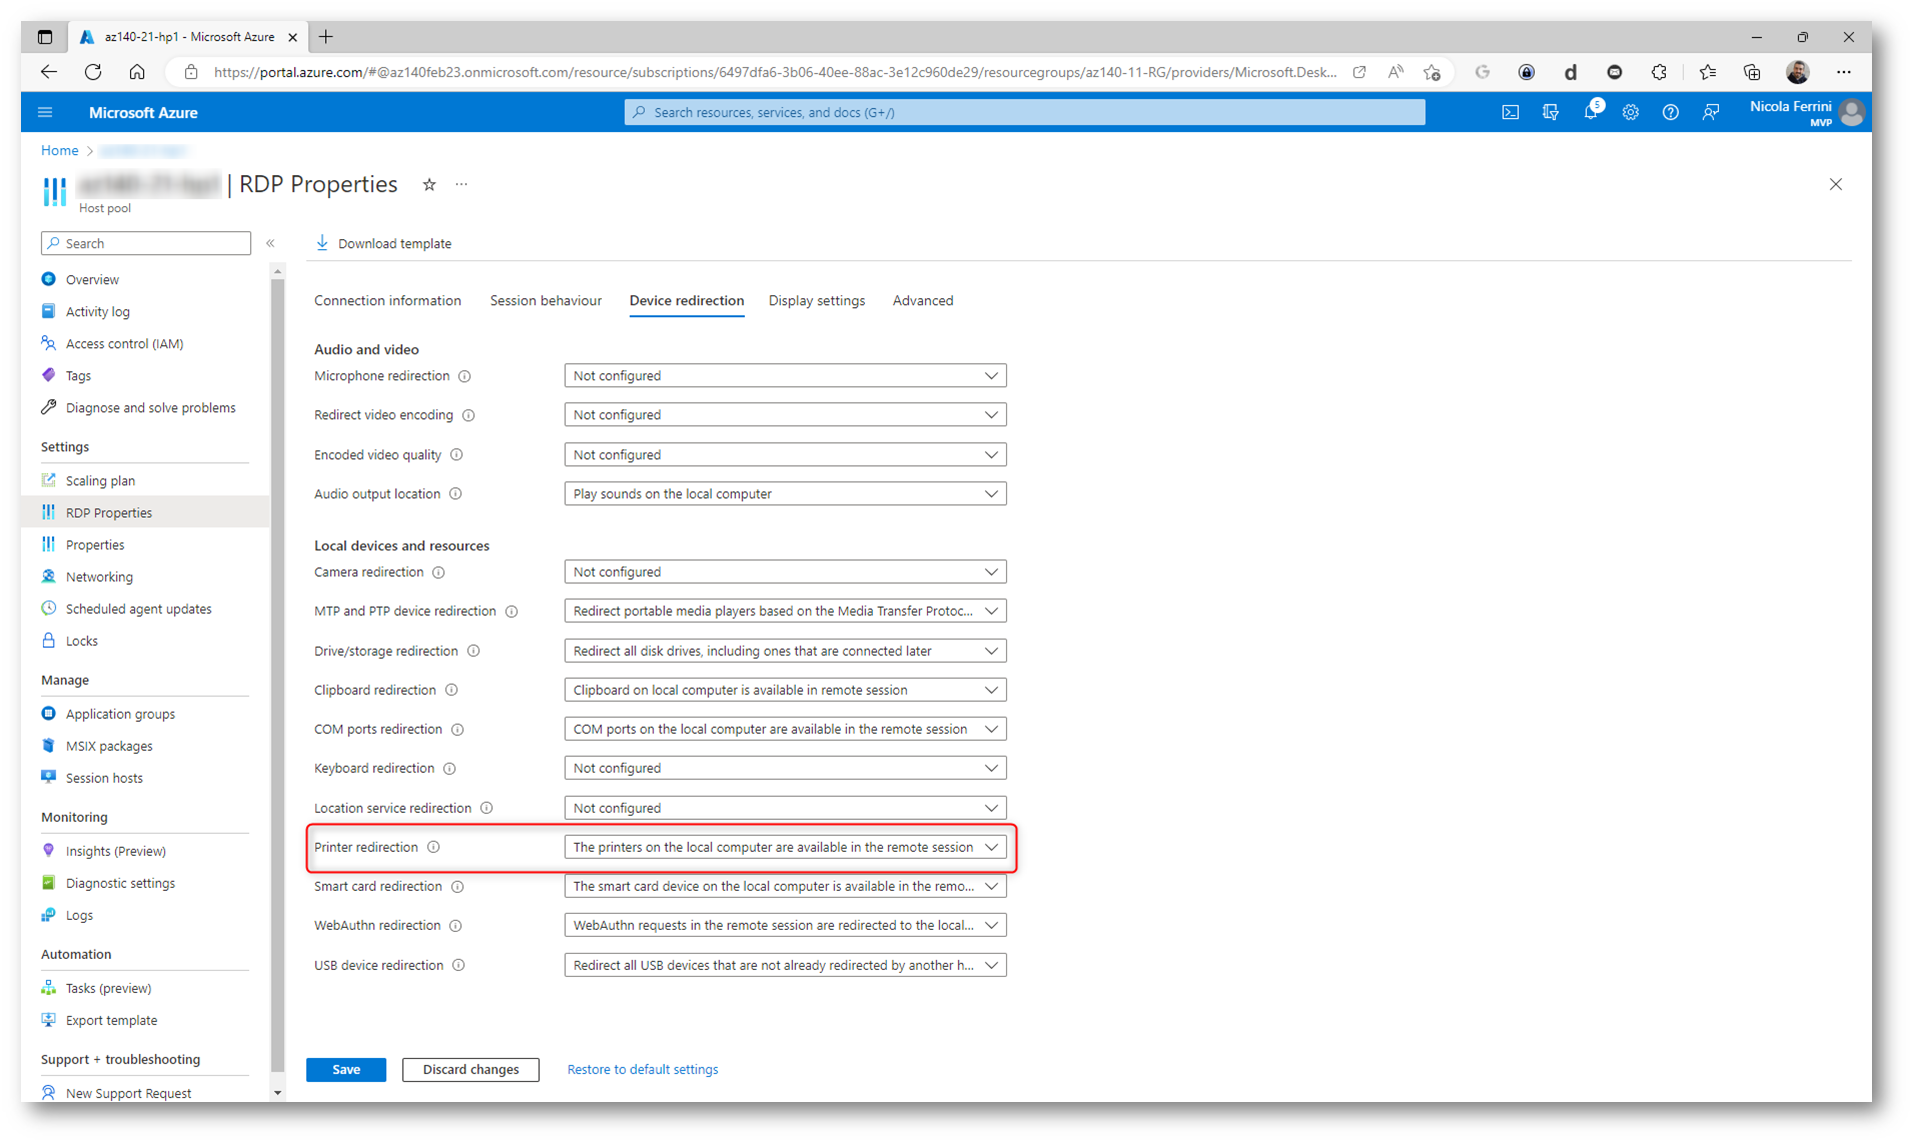This screenshot has width=1914, height=1144.
Task: Open Cloud Shell from the top bar
Action: tap(1510, 112)
